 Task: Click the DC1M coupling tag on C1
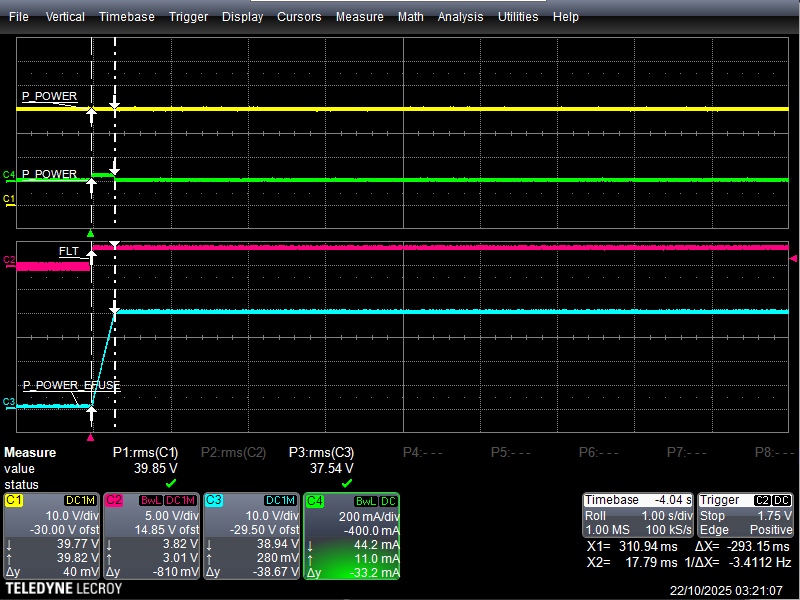pos(81,501)
